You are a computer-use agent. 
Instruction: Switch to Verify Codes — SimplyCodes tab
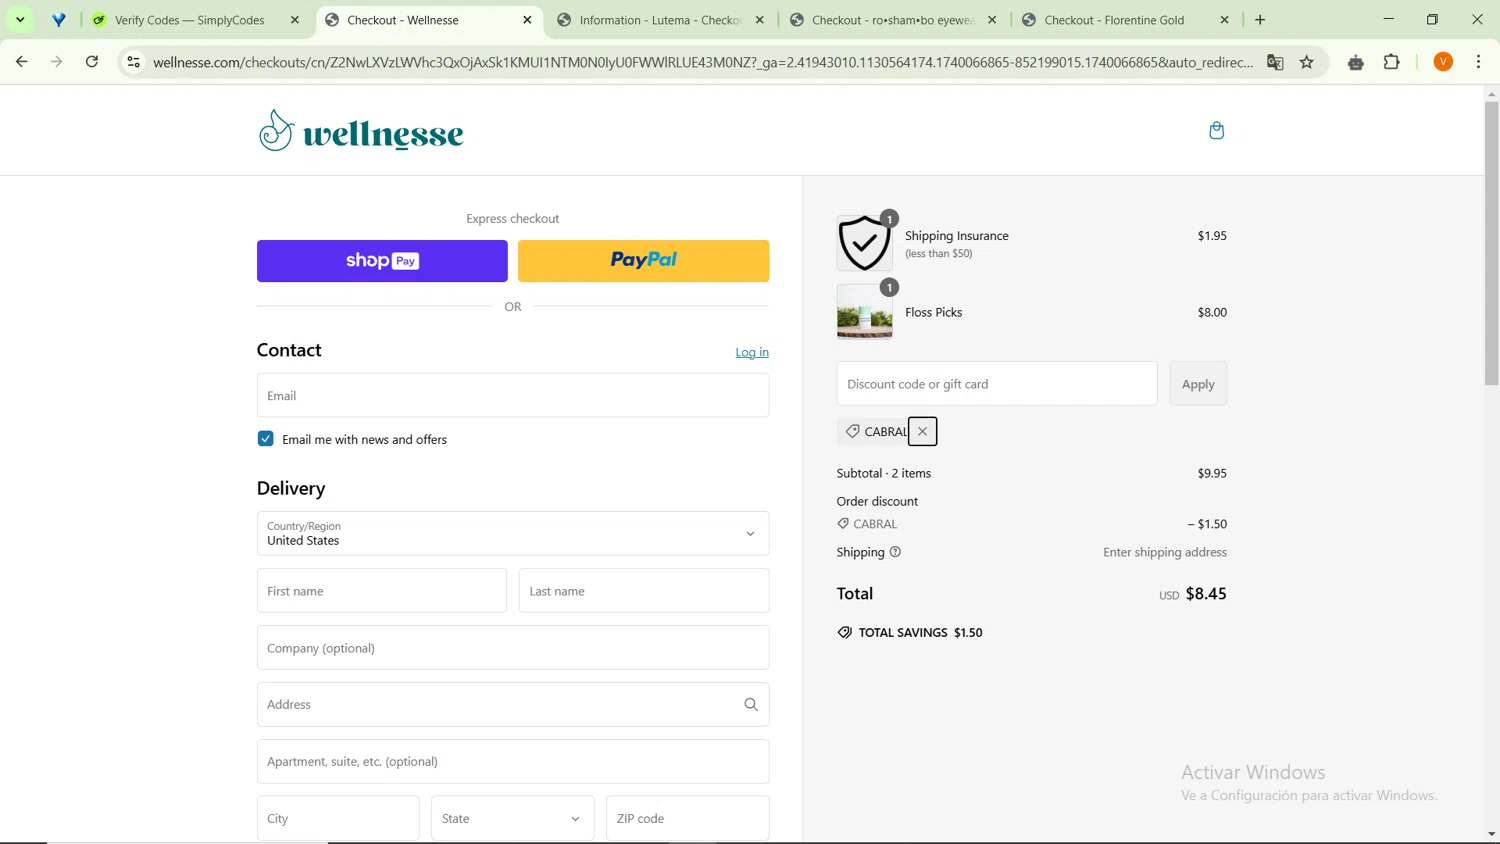(x=195, y=20)
